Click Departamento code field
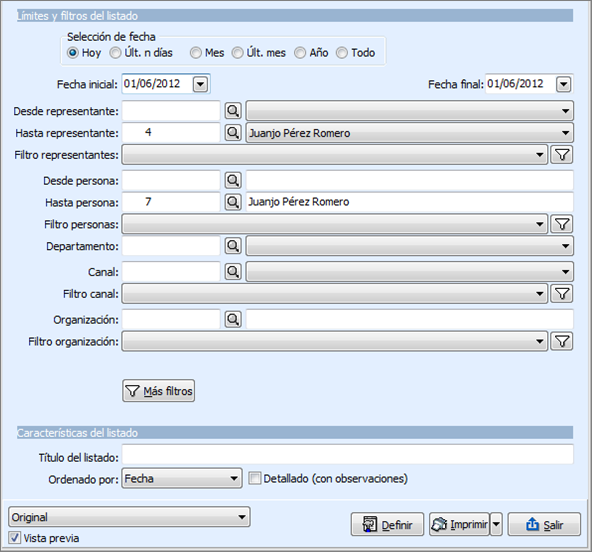The image size is (592, 552). coord(171,246)
